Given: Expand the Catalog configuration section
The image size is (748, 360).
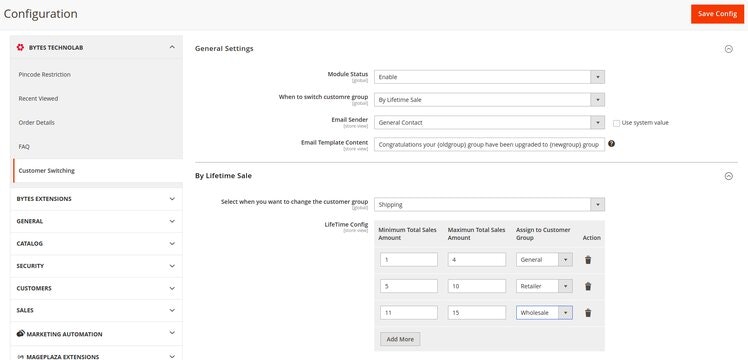Looking at the screenshot, I should pos(96,244).
